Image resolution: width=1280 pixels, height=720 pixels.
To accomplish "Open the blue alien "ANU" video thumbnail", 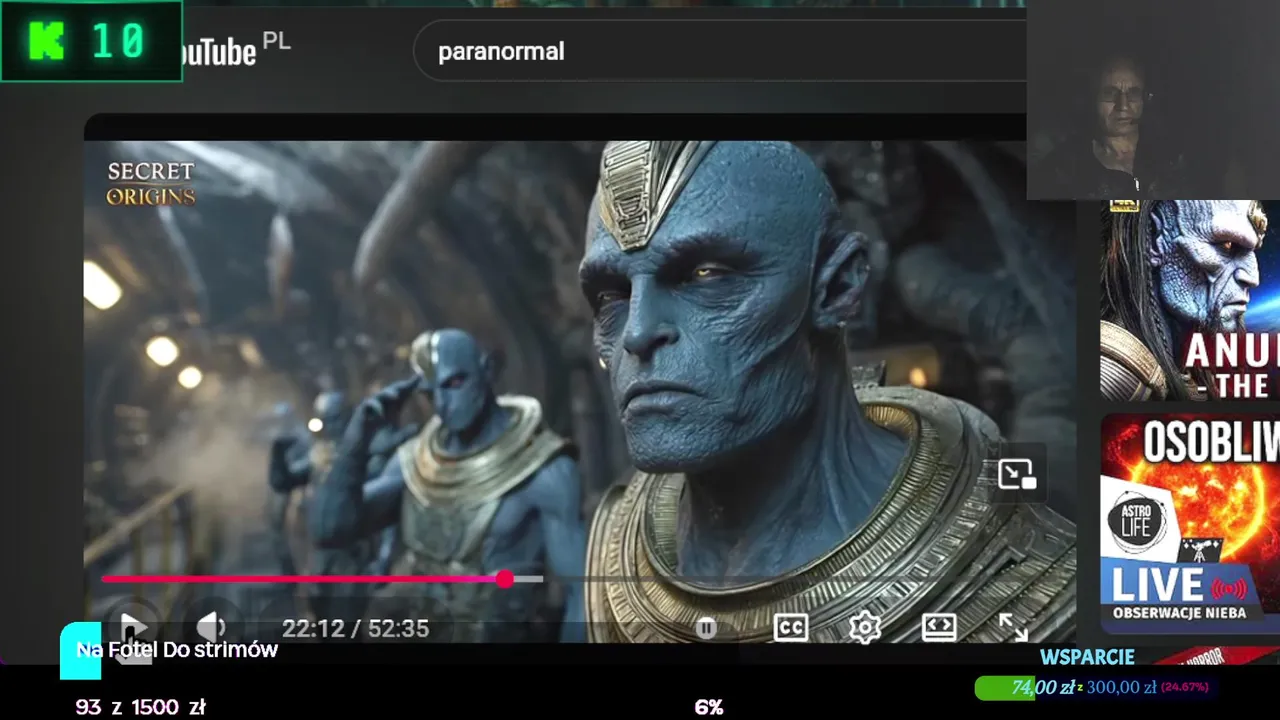I will pyautogui.click(x=1190, y=300).
